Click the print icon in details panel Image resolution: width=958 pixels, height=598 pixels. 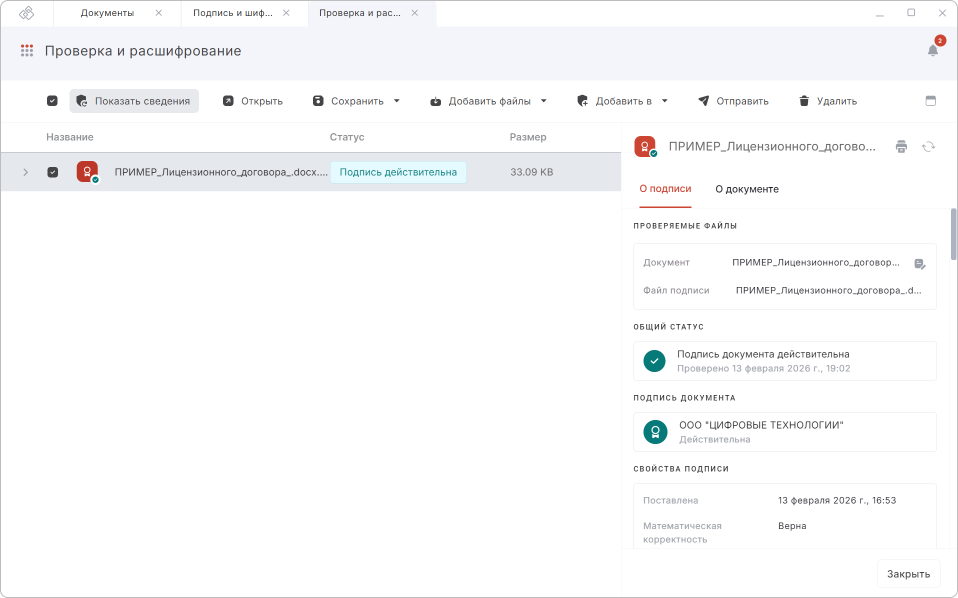click(901, 147)
